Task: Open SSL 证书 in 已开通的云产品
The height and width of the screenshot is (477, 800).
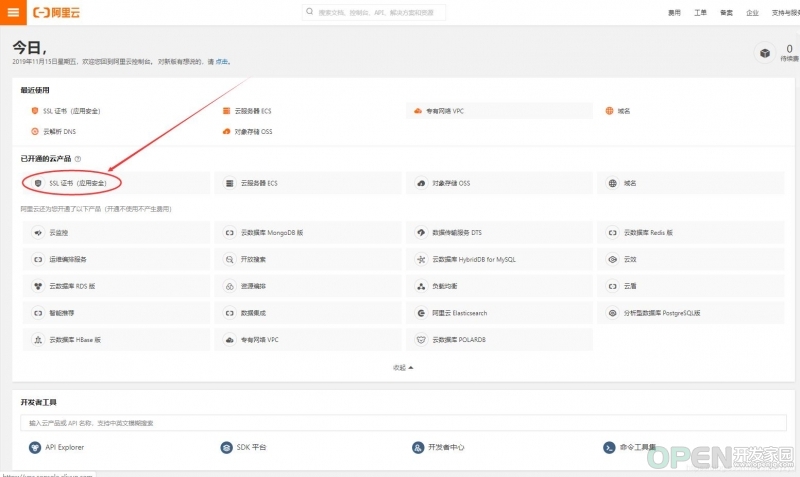Action: (116, 183)
